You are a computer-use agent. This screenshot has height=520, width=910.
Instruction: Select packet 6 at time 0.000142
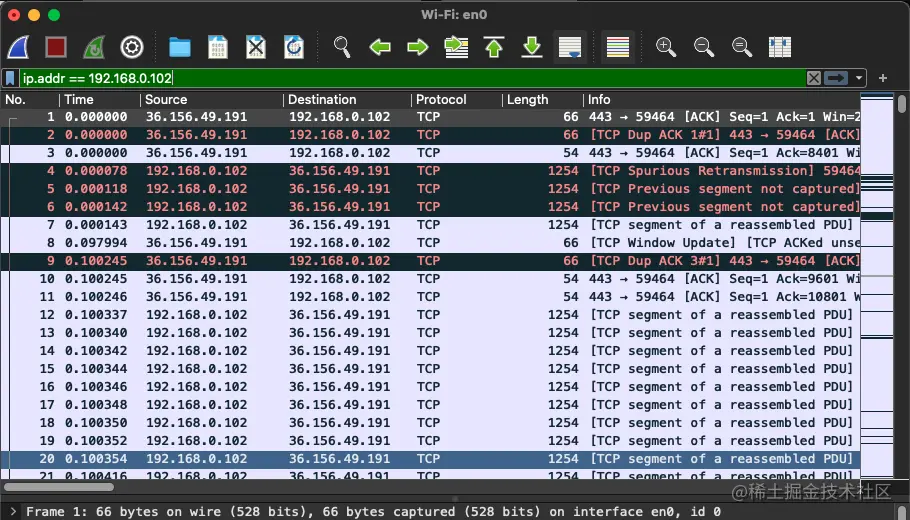coord(430,207)
